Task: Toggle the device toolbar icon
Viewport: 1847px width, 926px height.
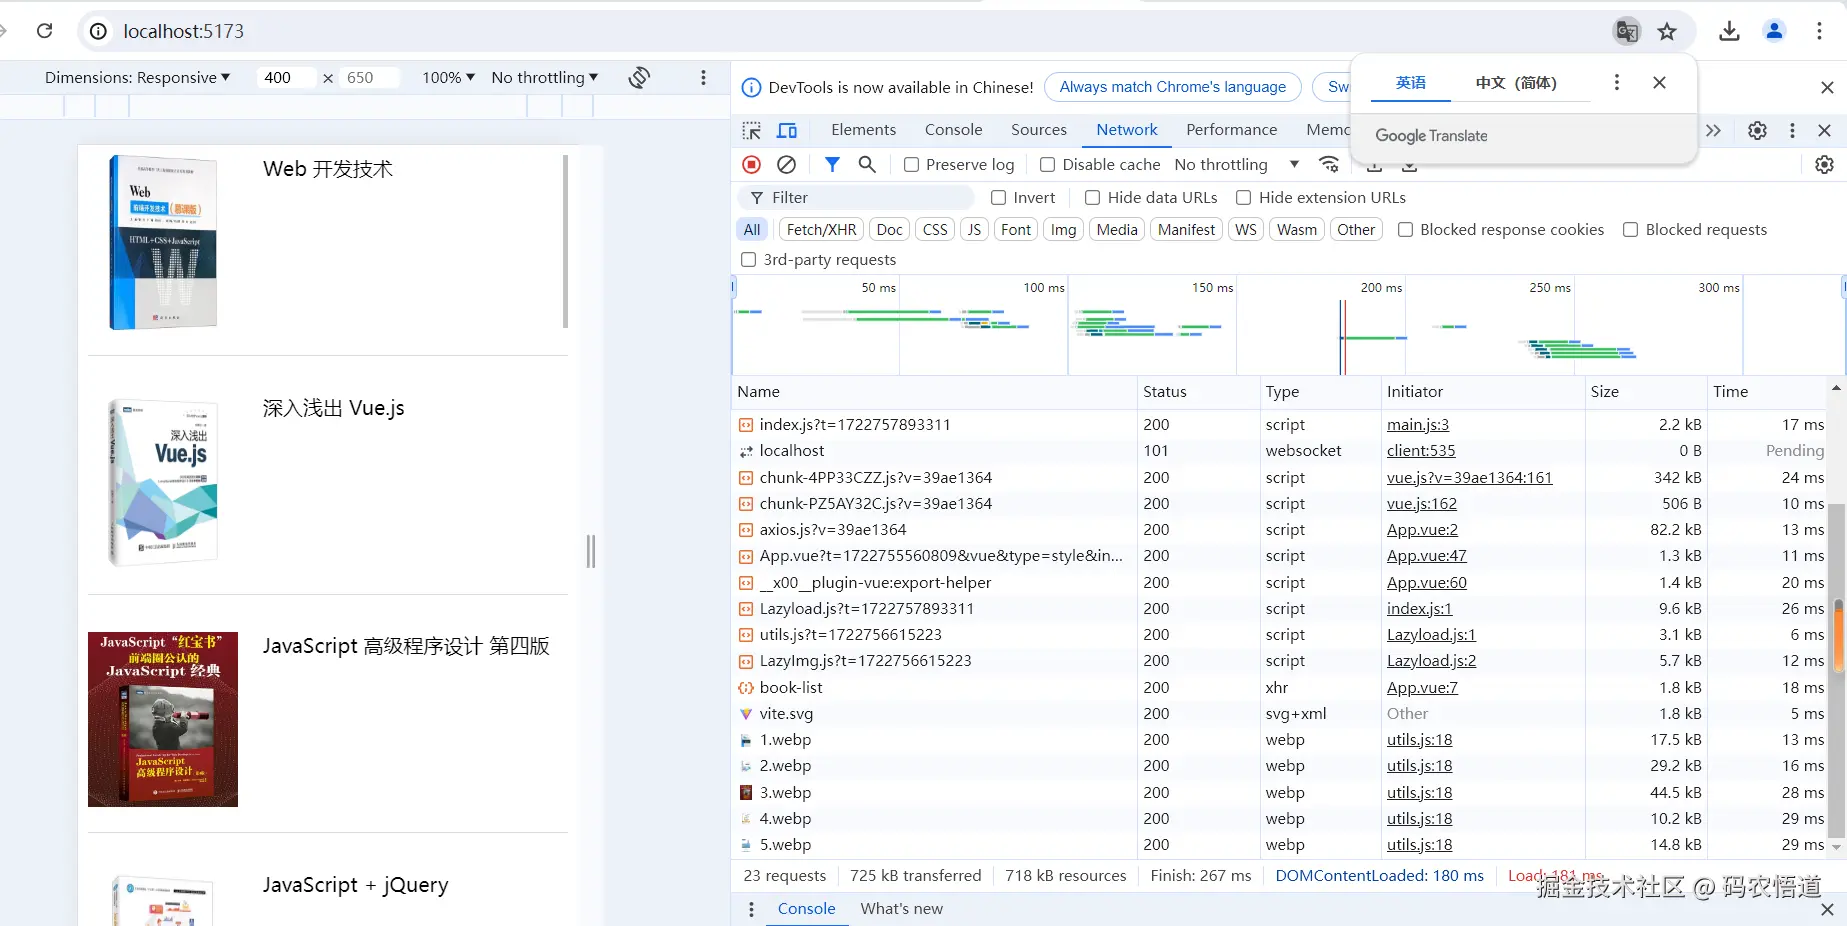Action: coord(787,130)
